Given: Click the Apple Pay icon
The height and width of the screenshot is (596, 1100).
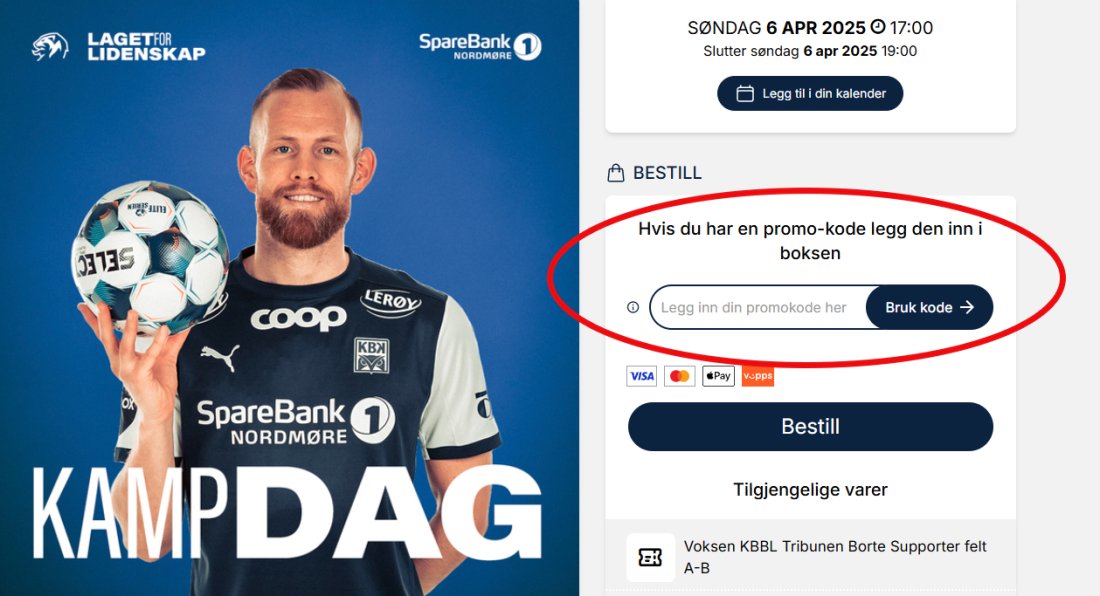Looking at the screenshot, I should pos(718,376).
